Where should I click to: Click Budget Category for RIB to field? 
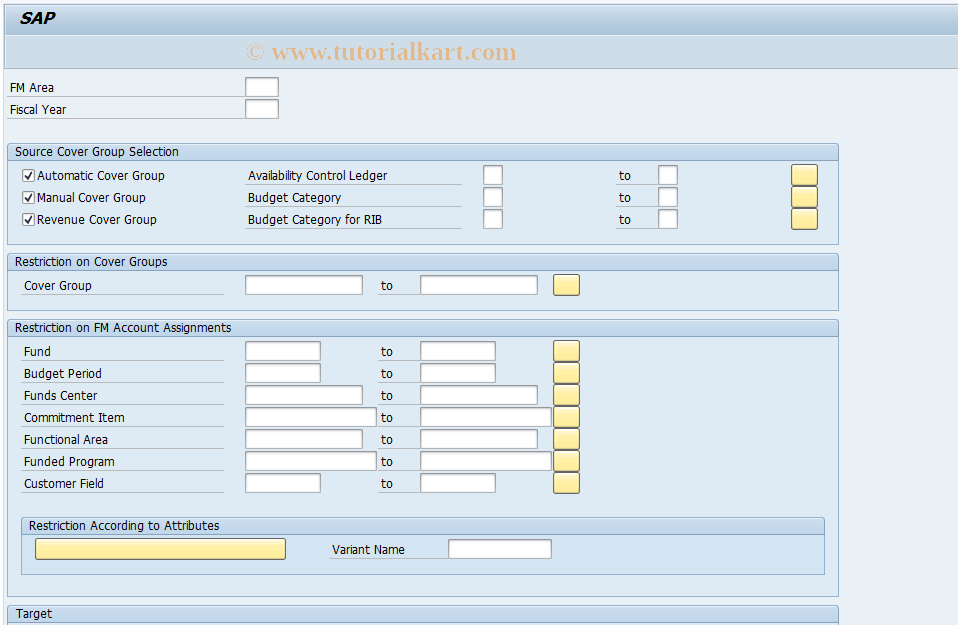pos(668,219)
